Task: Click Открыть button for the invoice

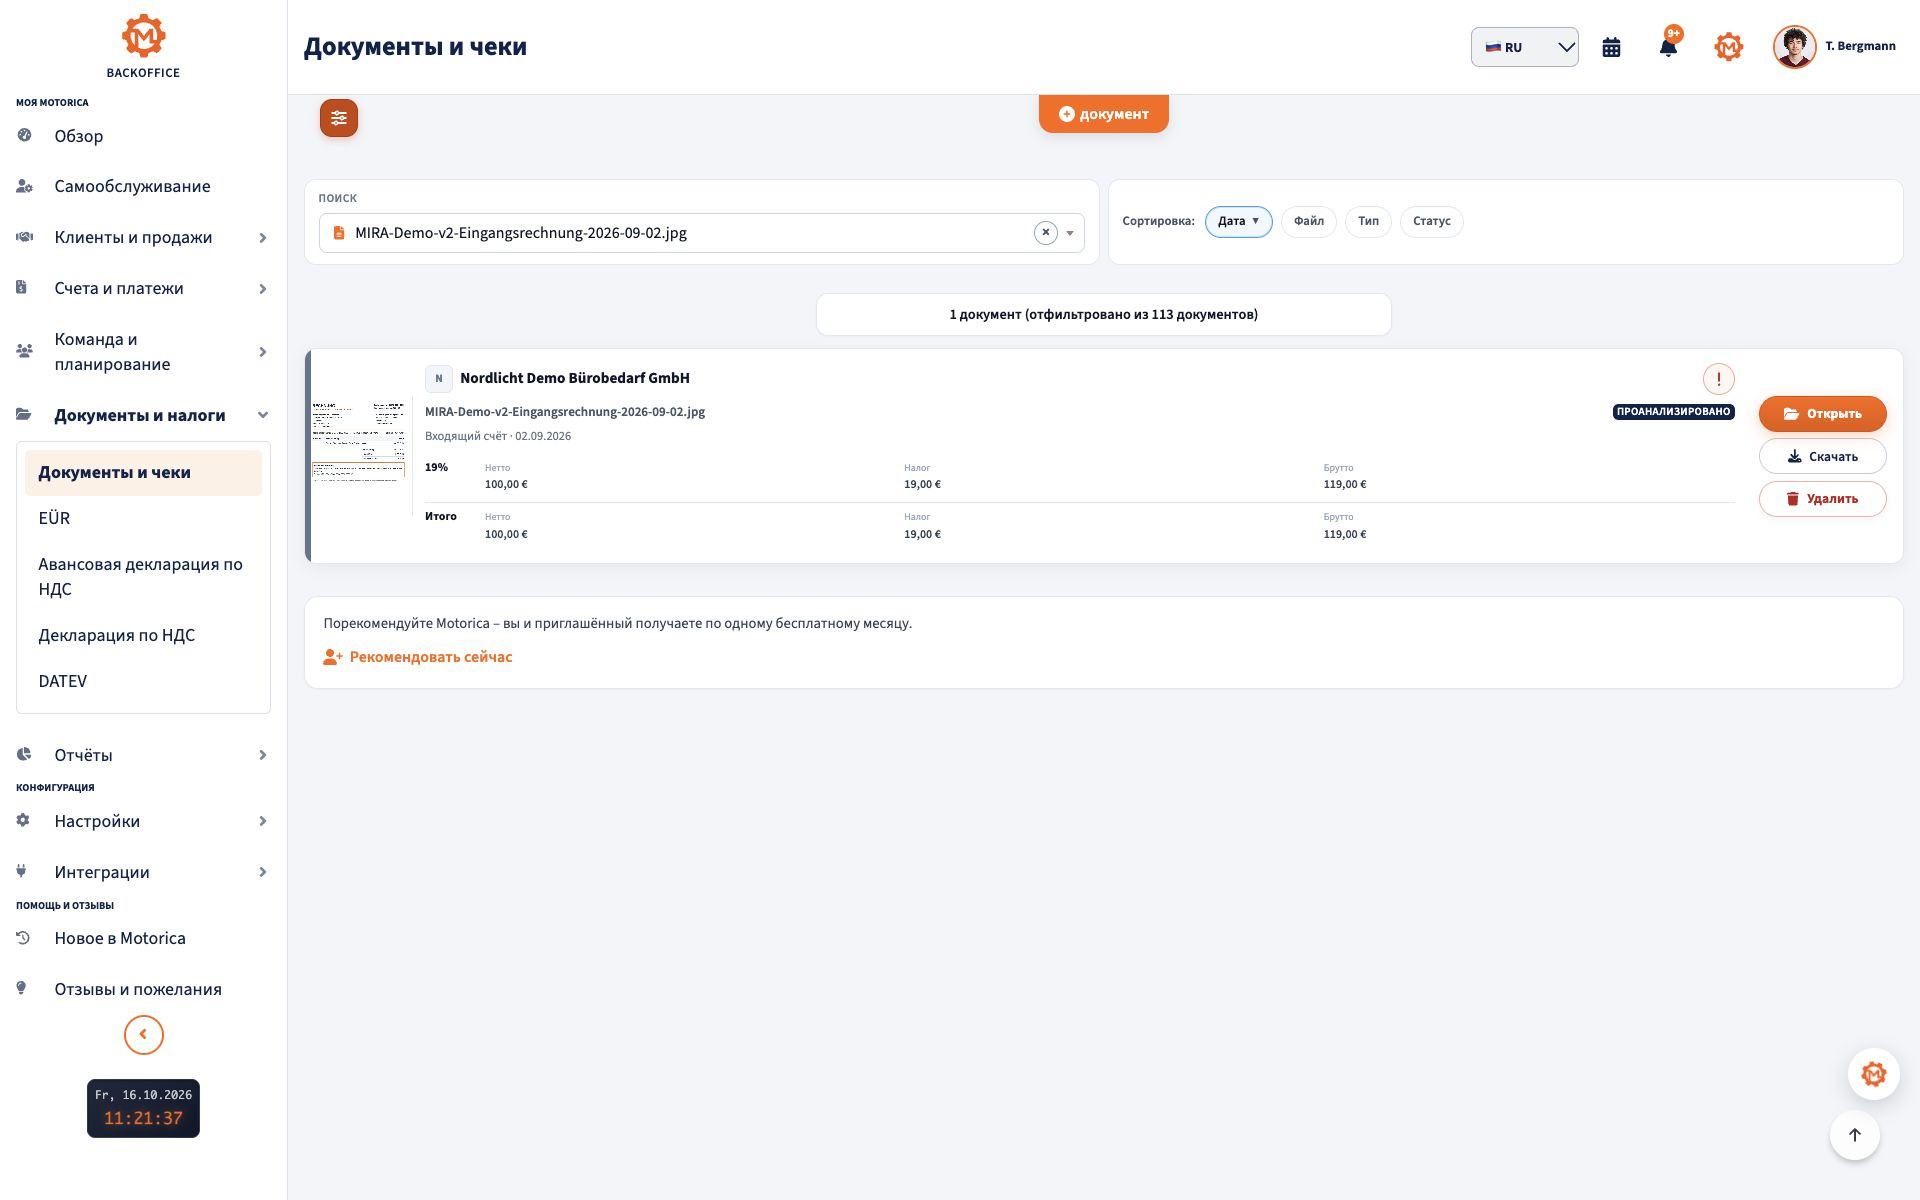Action: [1822, 414]
